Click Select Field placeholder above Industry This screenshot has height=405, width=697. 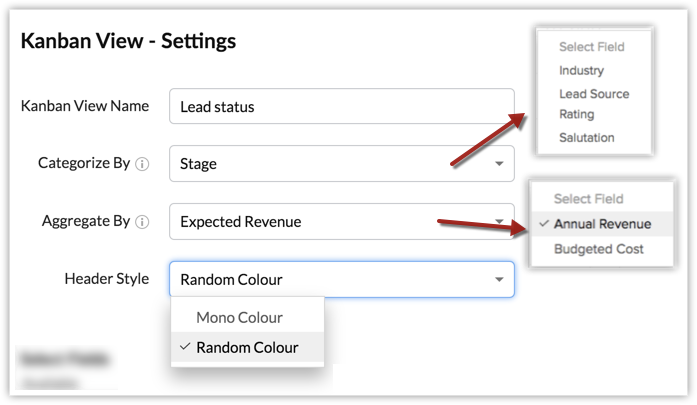tap(591, 47)
